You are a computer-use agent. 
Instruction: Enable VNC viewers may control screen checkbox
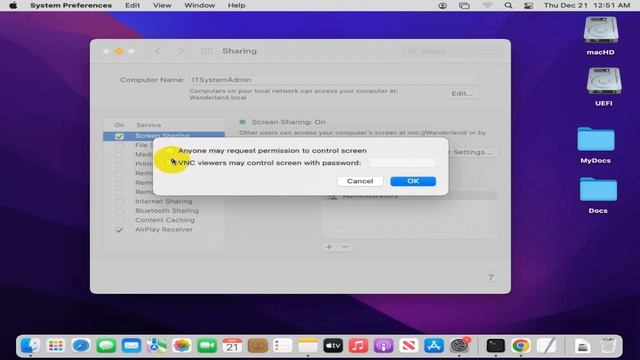click(169, 162)
